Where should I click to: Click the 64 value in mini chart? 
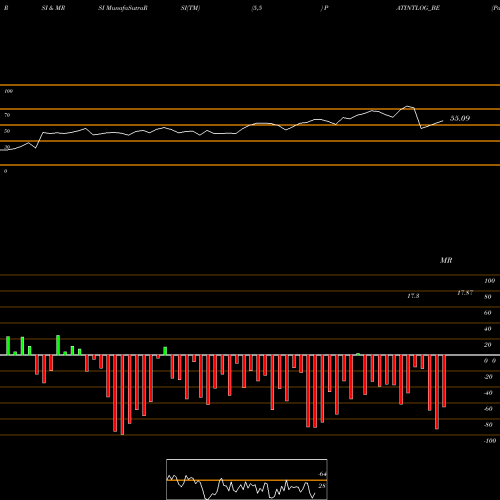(322, 474)
